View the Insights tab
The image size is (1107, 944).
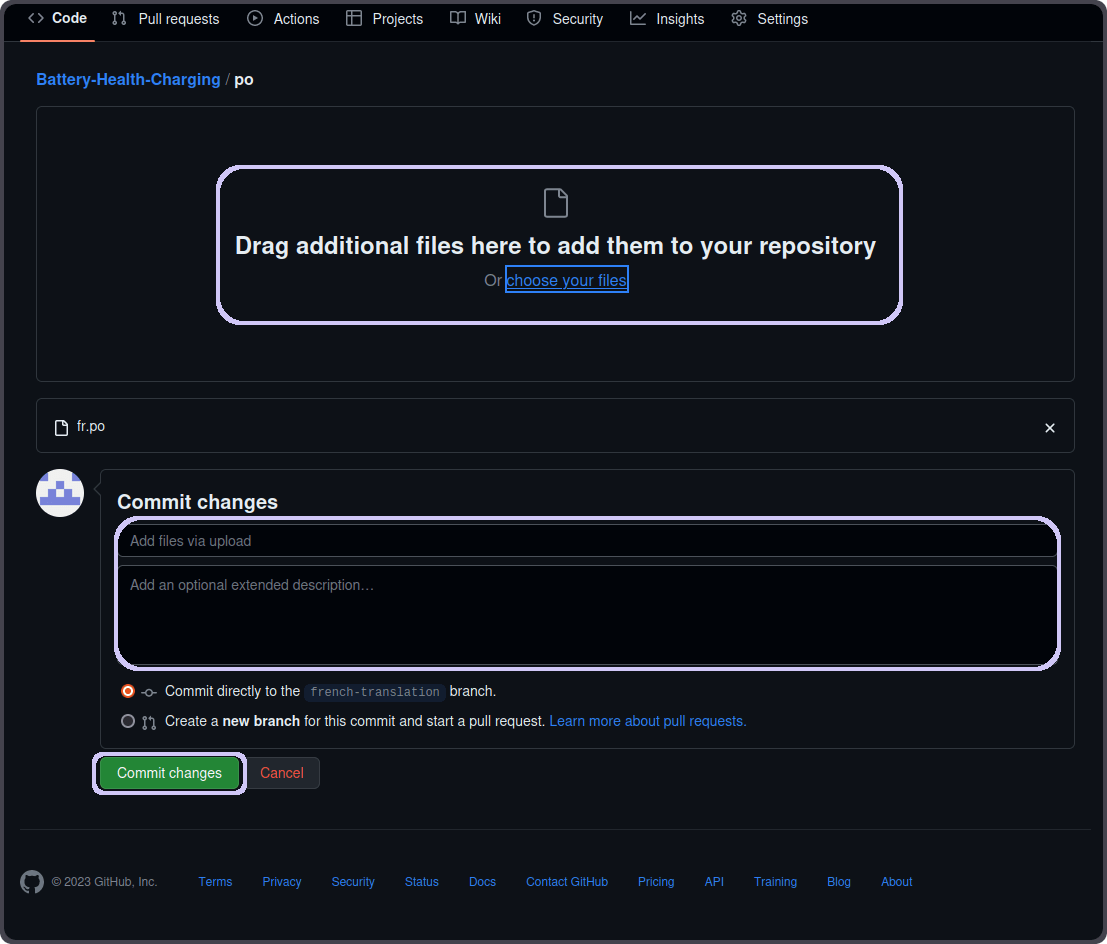click(x=667, y=19)
